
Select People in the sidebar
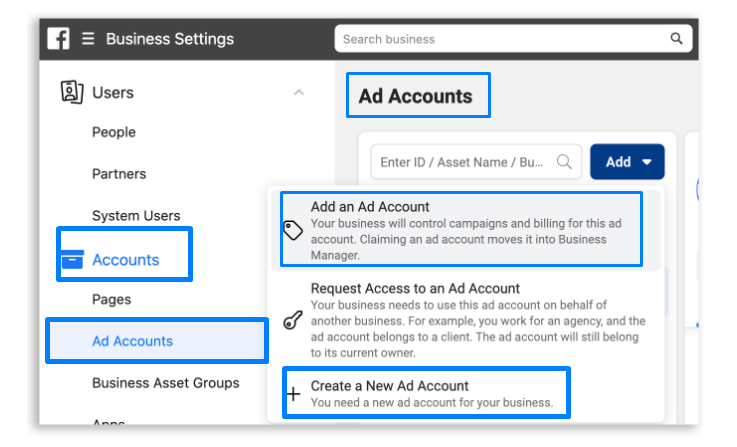pyautogui.click(x=114, y=132)
